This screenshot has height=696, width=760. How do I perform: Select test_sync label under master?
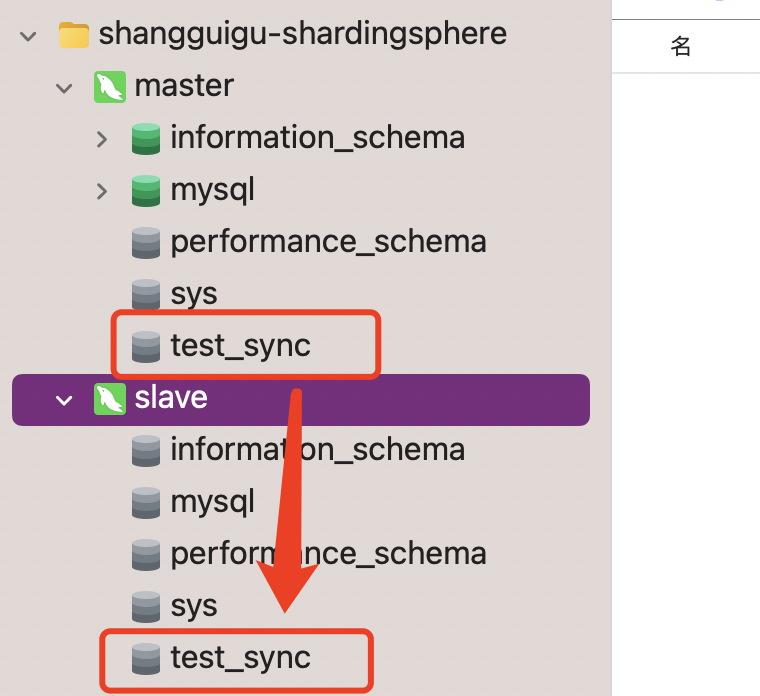pos(240,346)
